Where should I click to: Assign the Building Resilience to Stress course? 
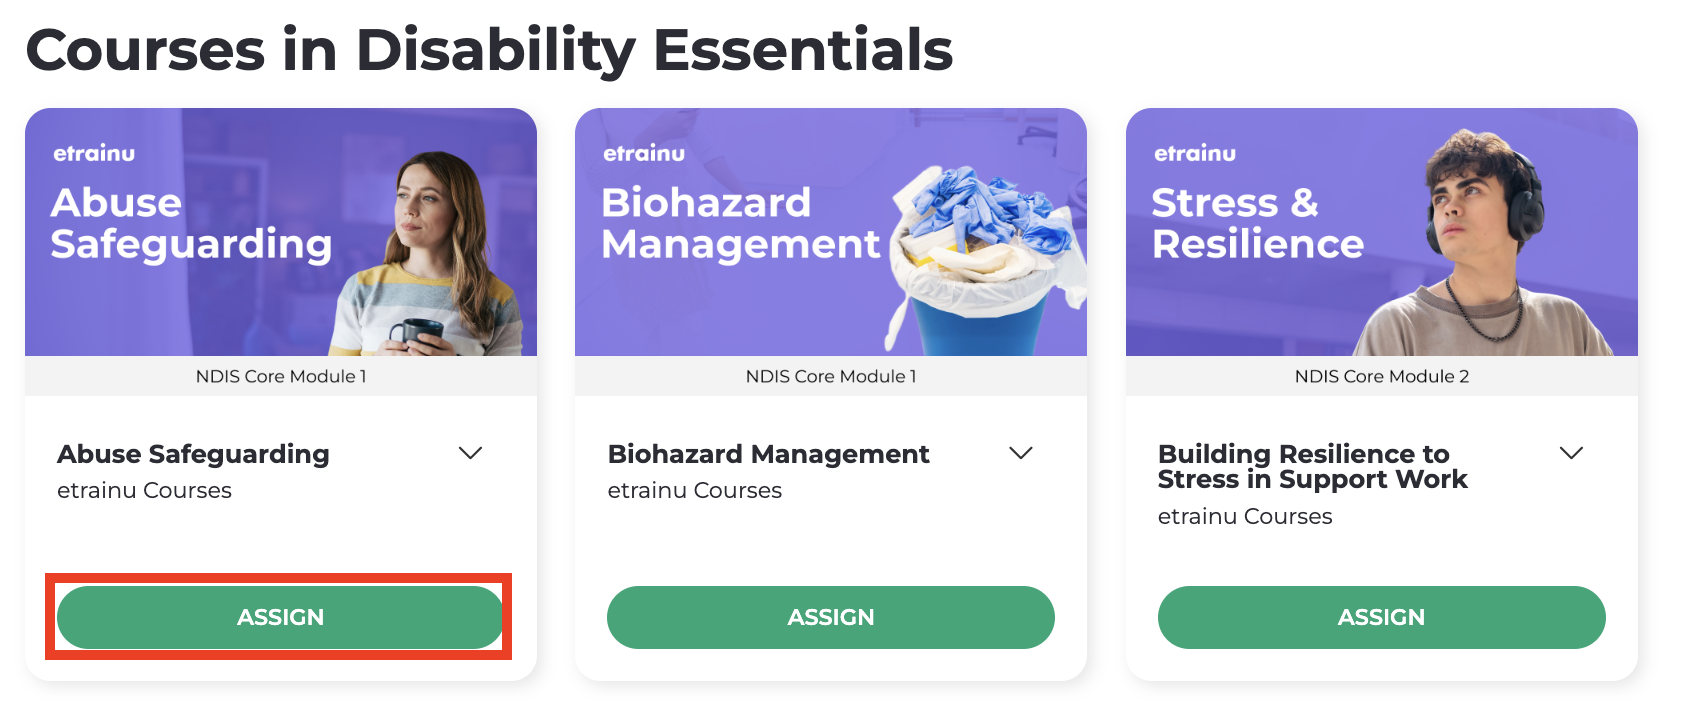pos(1381,617)
